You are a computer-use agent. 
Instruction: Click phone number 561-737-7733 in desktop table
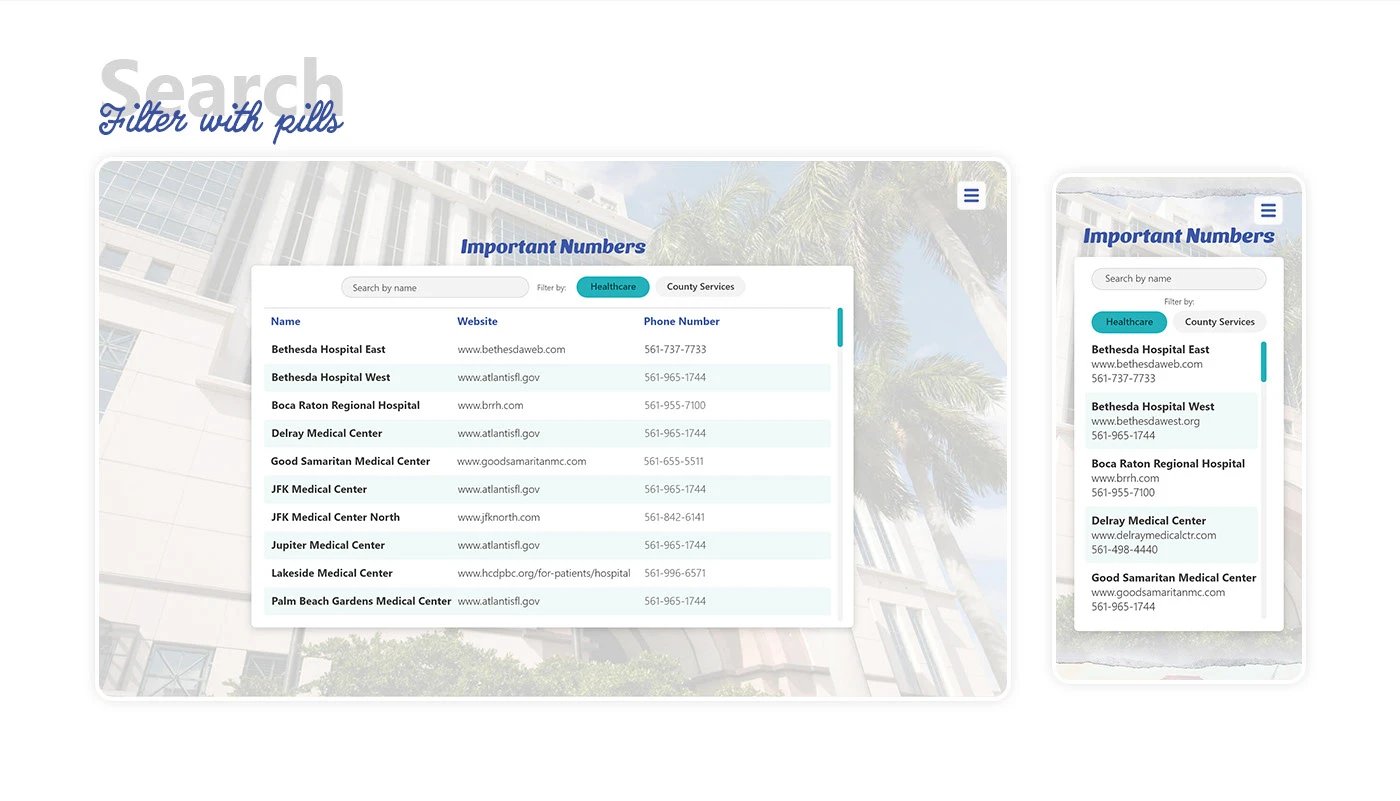[675, 350]
